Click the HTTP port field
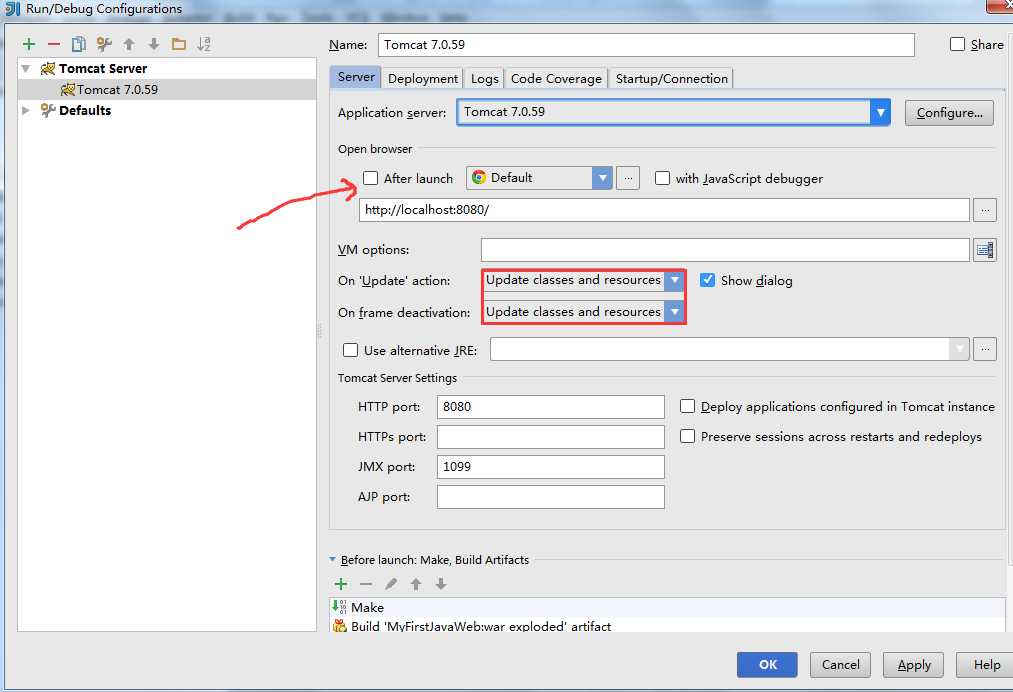Image resolution: width=1013 pixels, height=692 pixels. pyautogui.click(x=550, y=406)
